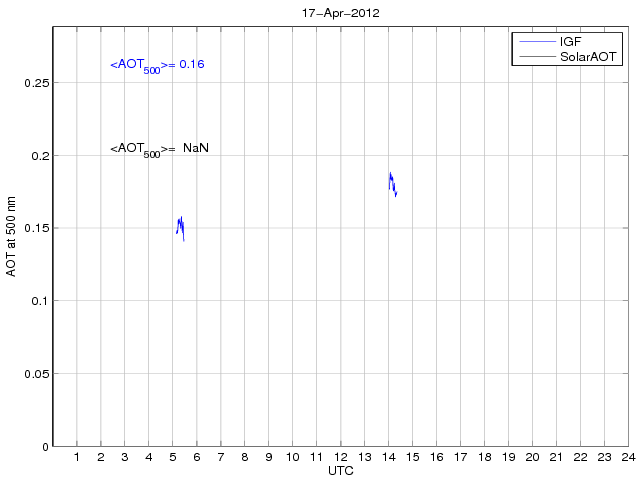Click x-axis tick label 10

[293, 457]
